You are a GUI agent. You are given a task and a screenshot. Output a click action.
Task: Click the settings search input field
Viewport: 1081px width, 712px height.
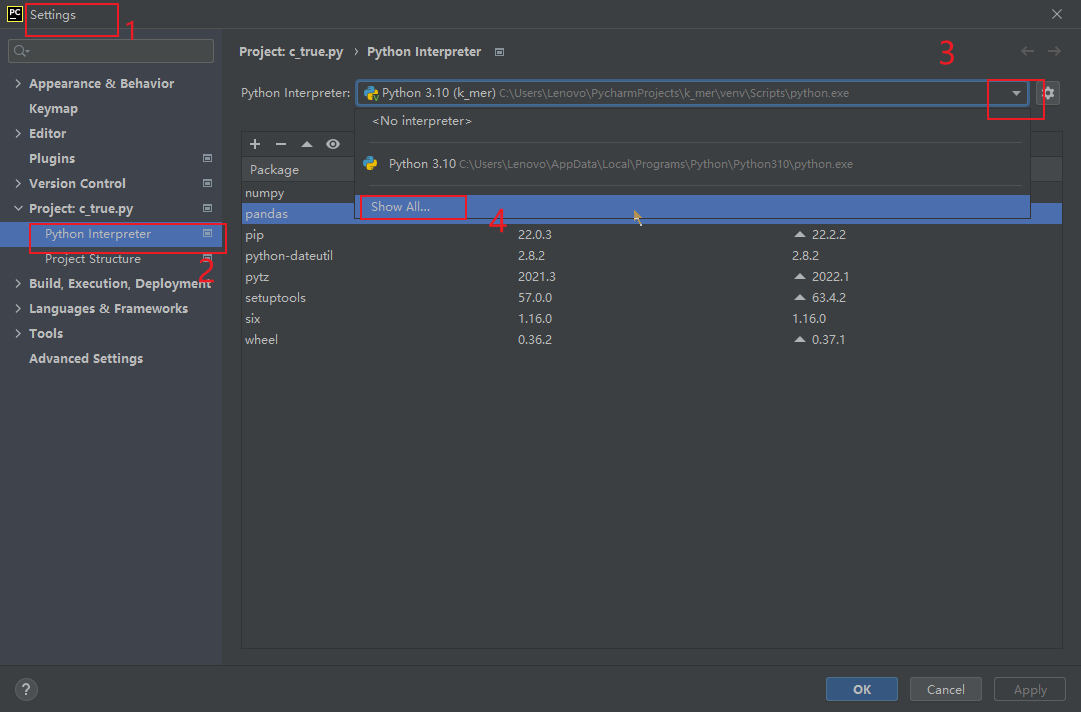tap(111, 51)
